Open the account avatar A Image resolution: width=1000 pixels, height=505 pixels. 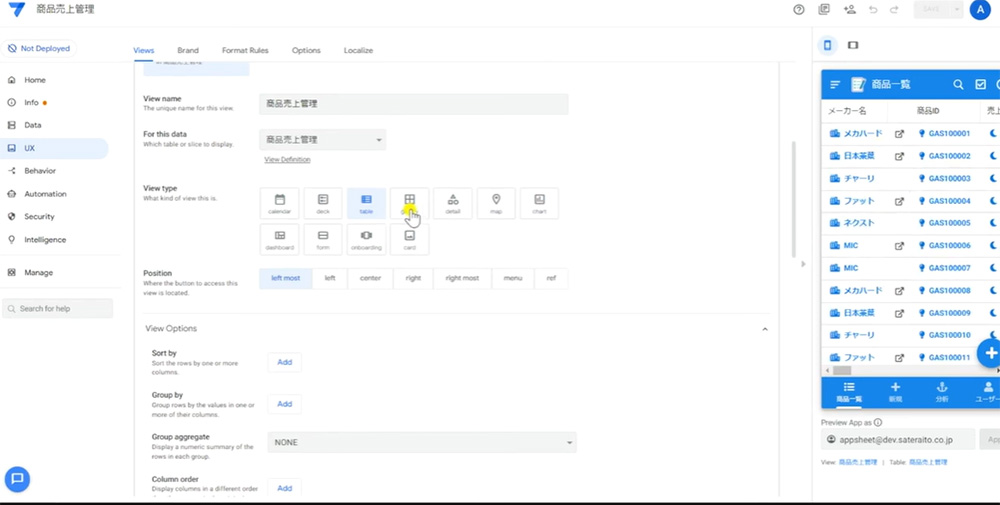coord(980,10)
